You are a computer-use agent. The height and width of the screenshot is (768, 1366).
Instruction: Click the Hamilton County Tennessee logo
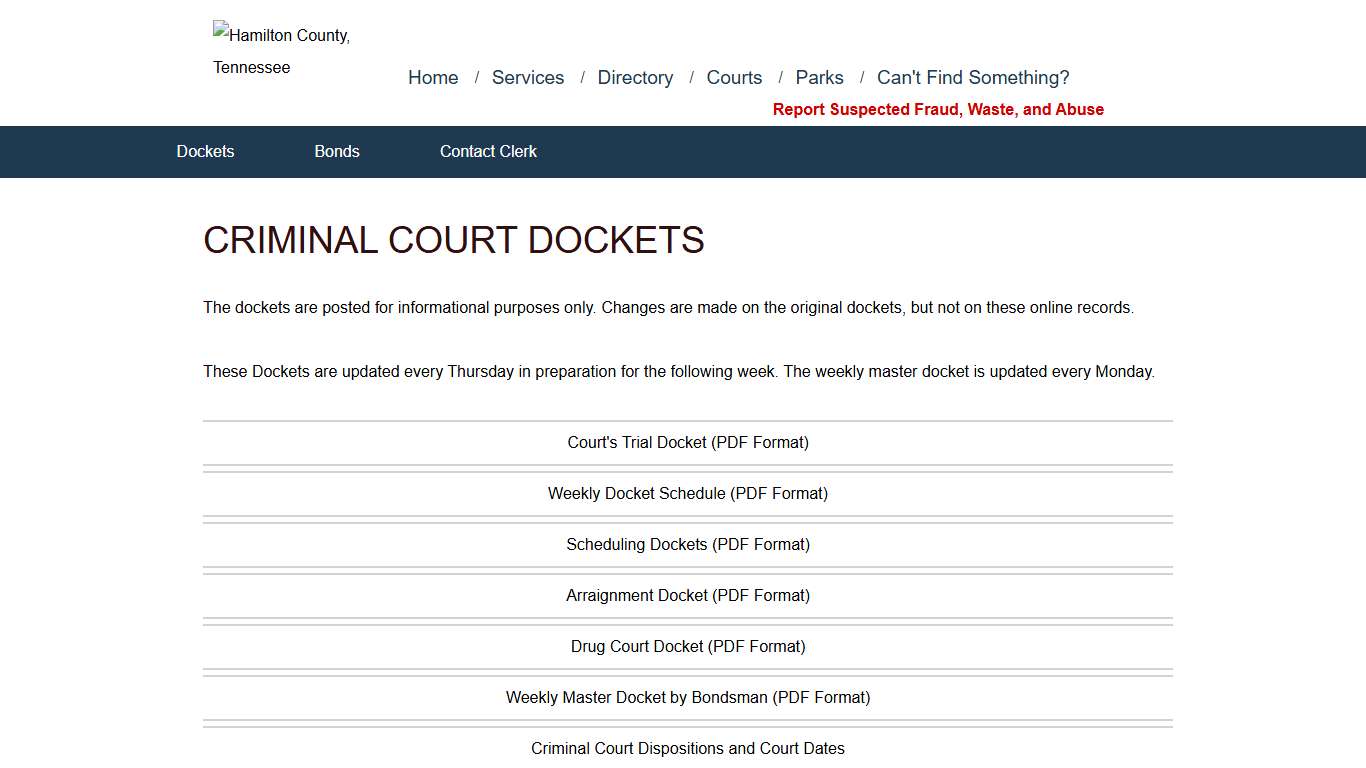[x=281, y=50]
